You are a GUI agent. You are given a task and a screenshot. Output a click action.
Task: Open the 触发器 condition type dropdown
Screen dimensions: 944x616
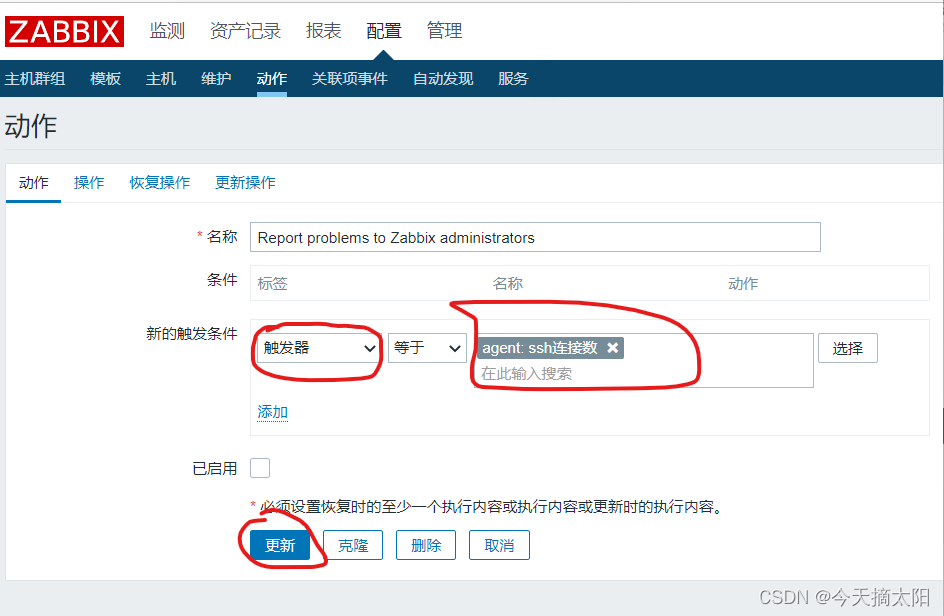(x=319, y=348)
